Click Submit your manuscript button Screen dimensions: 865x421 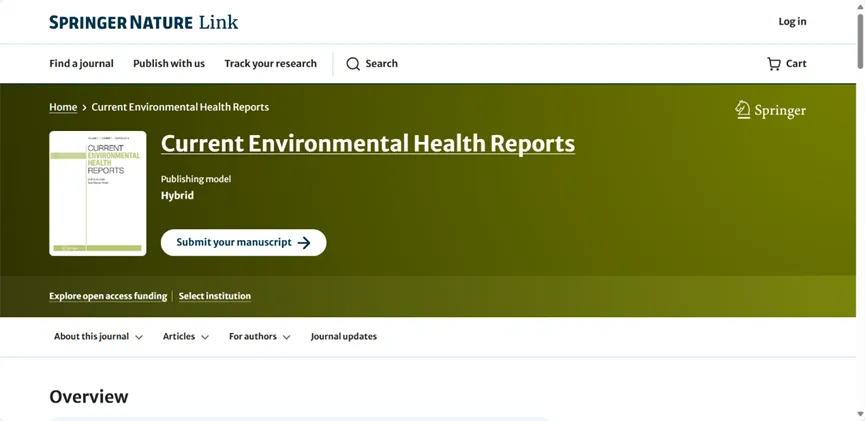[243, 243]
